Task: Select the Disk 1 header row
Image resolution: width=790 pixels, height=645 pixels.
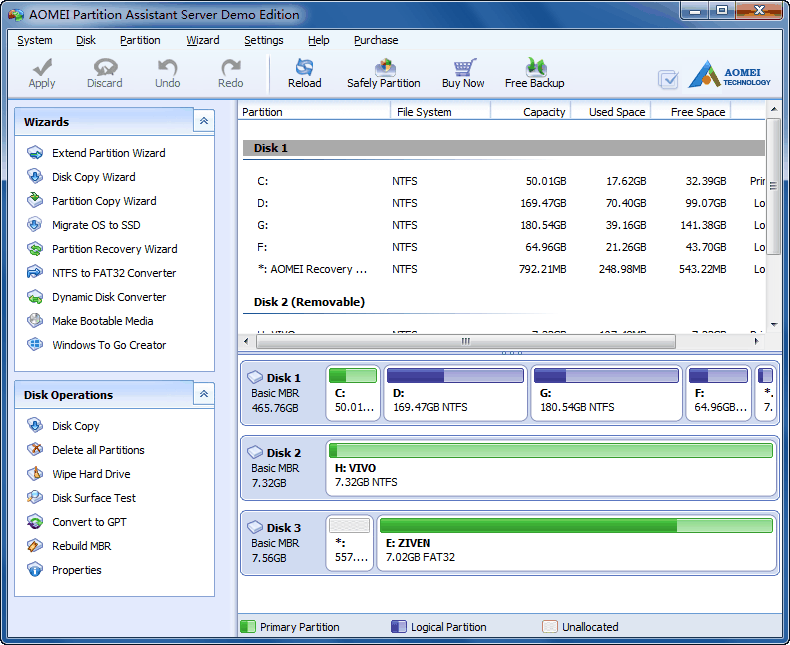Action: 504,148
